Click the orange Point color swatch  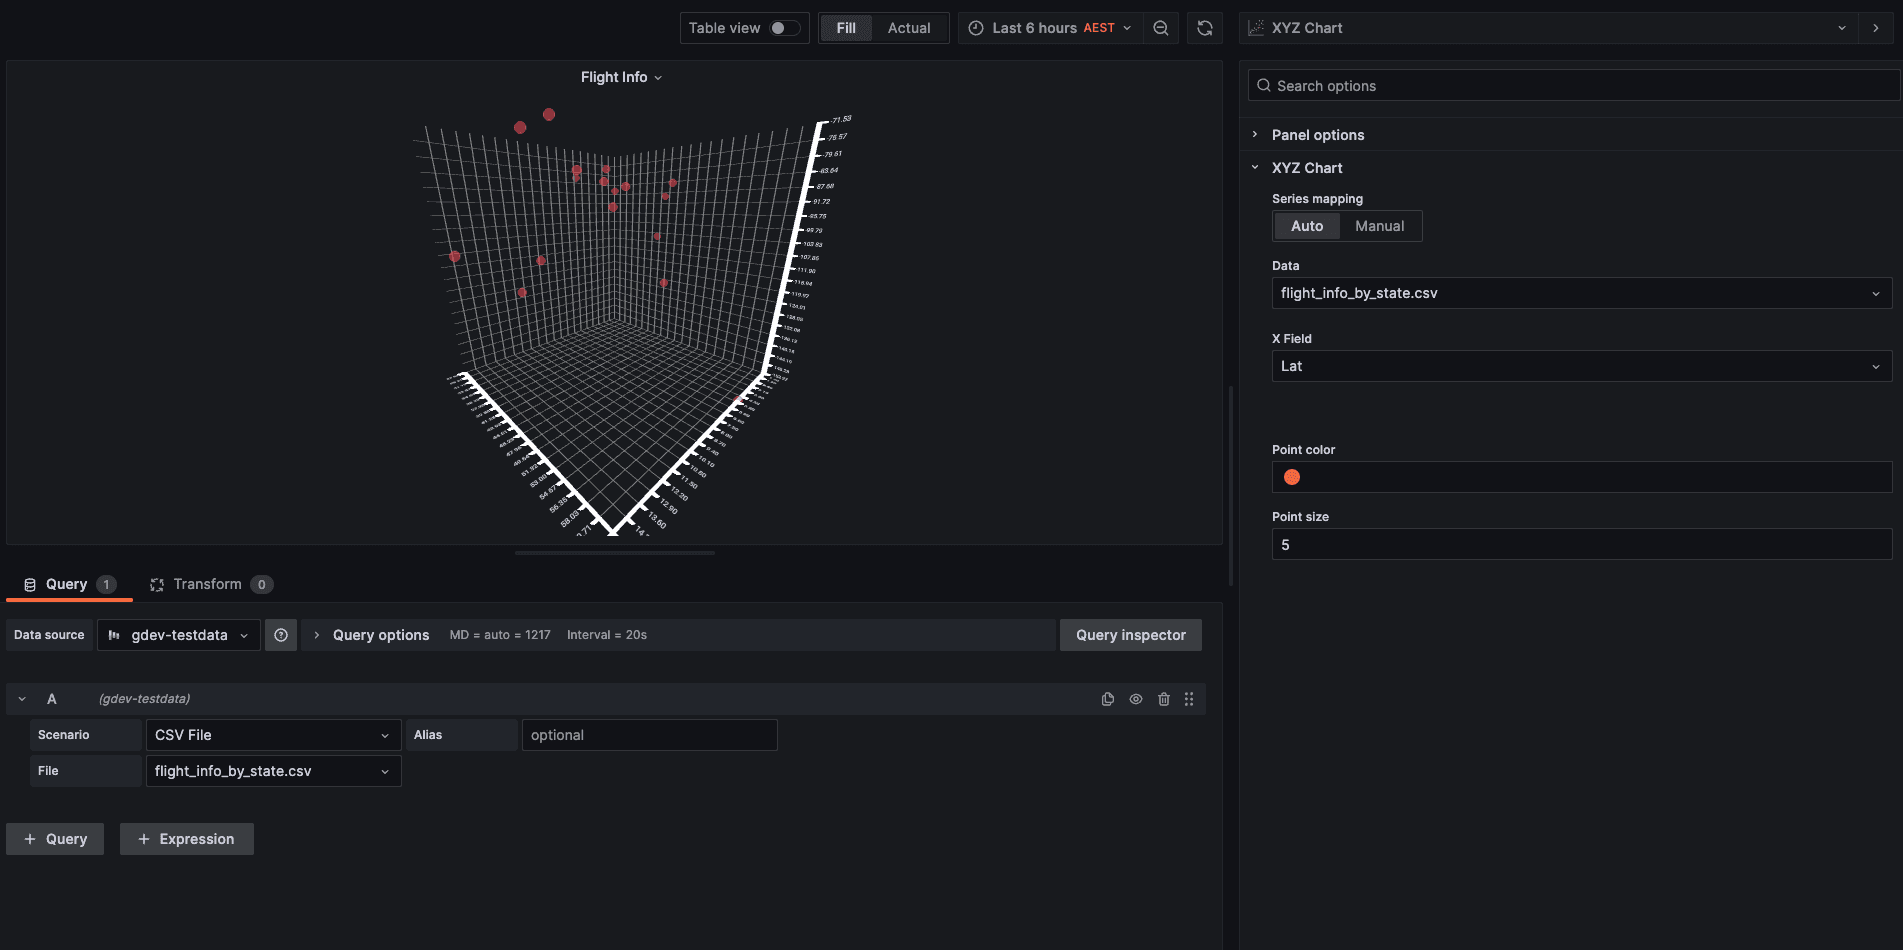point(1290,477)
